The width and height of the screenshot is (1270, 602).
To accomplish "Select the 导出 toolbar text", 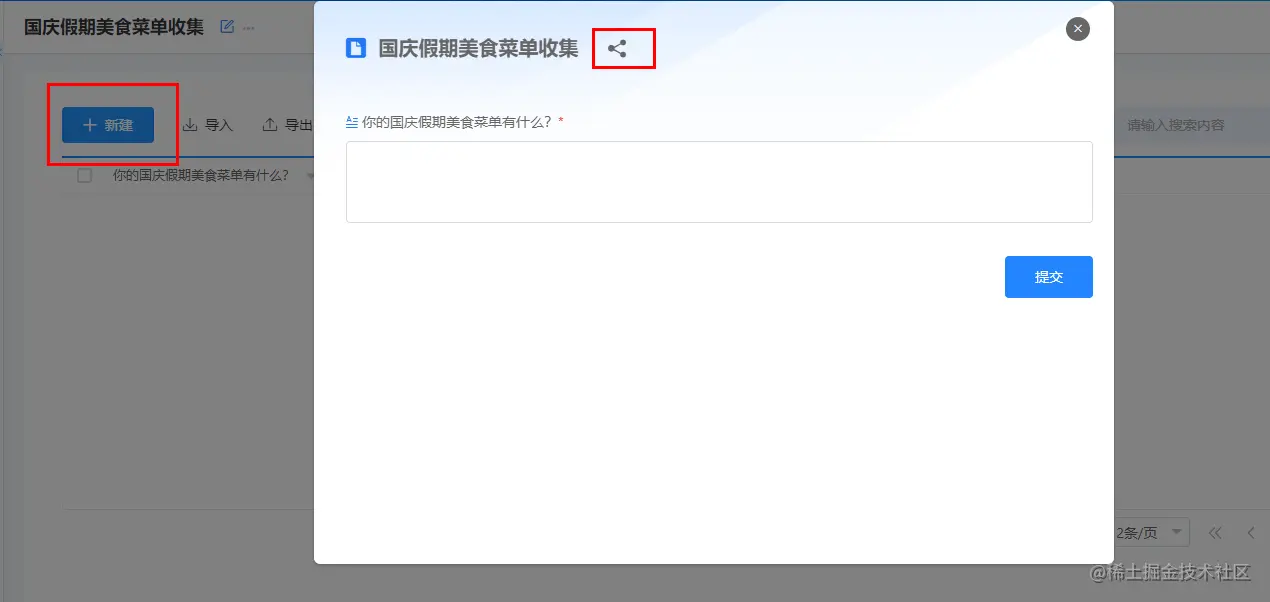I will pos(299,125).
